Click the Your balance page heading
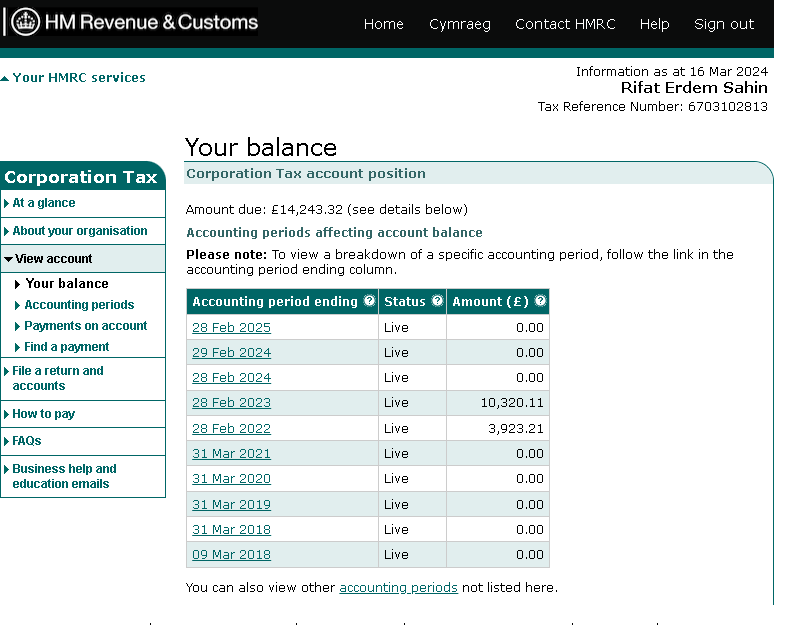The image size is (810, 625). tap(261, 147)
